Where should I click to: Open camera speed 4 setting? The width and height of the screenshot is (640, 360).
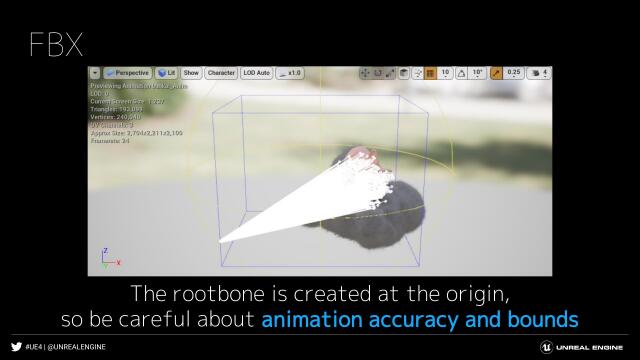point(539,73)
